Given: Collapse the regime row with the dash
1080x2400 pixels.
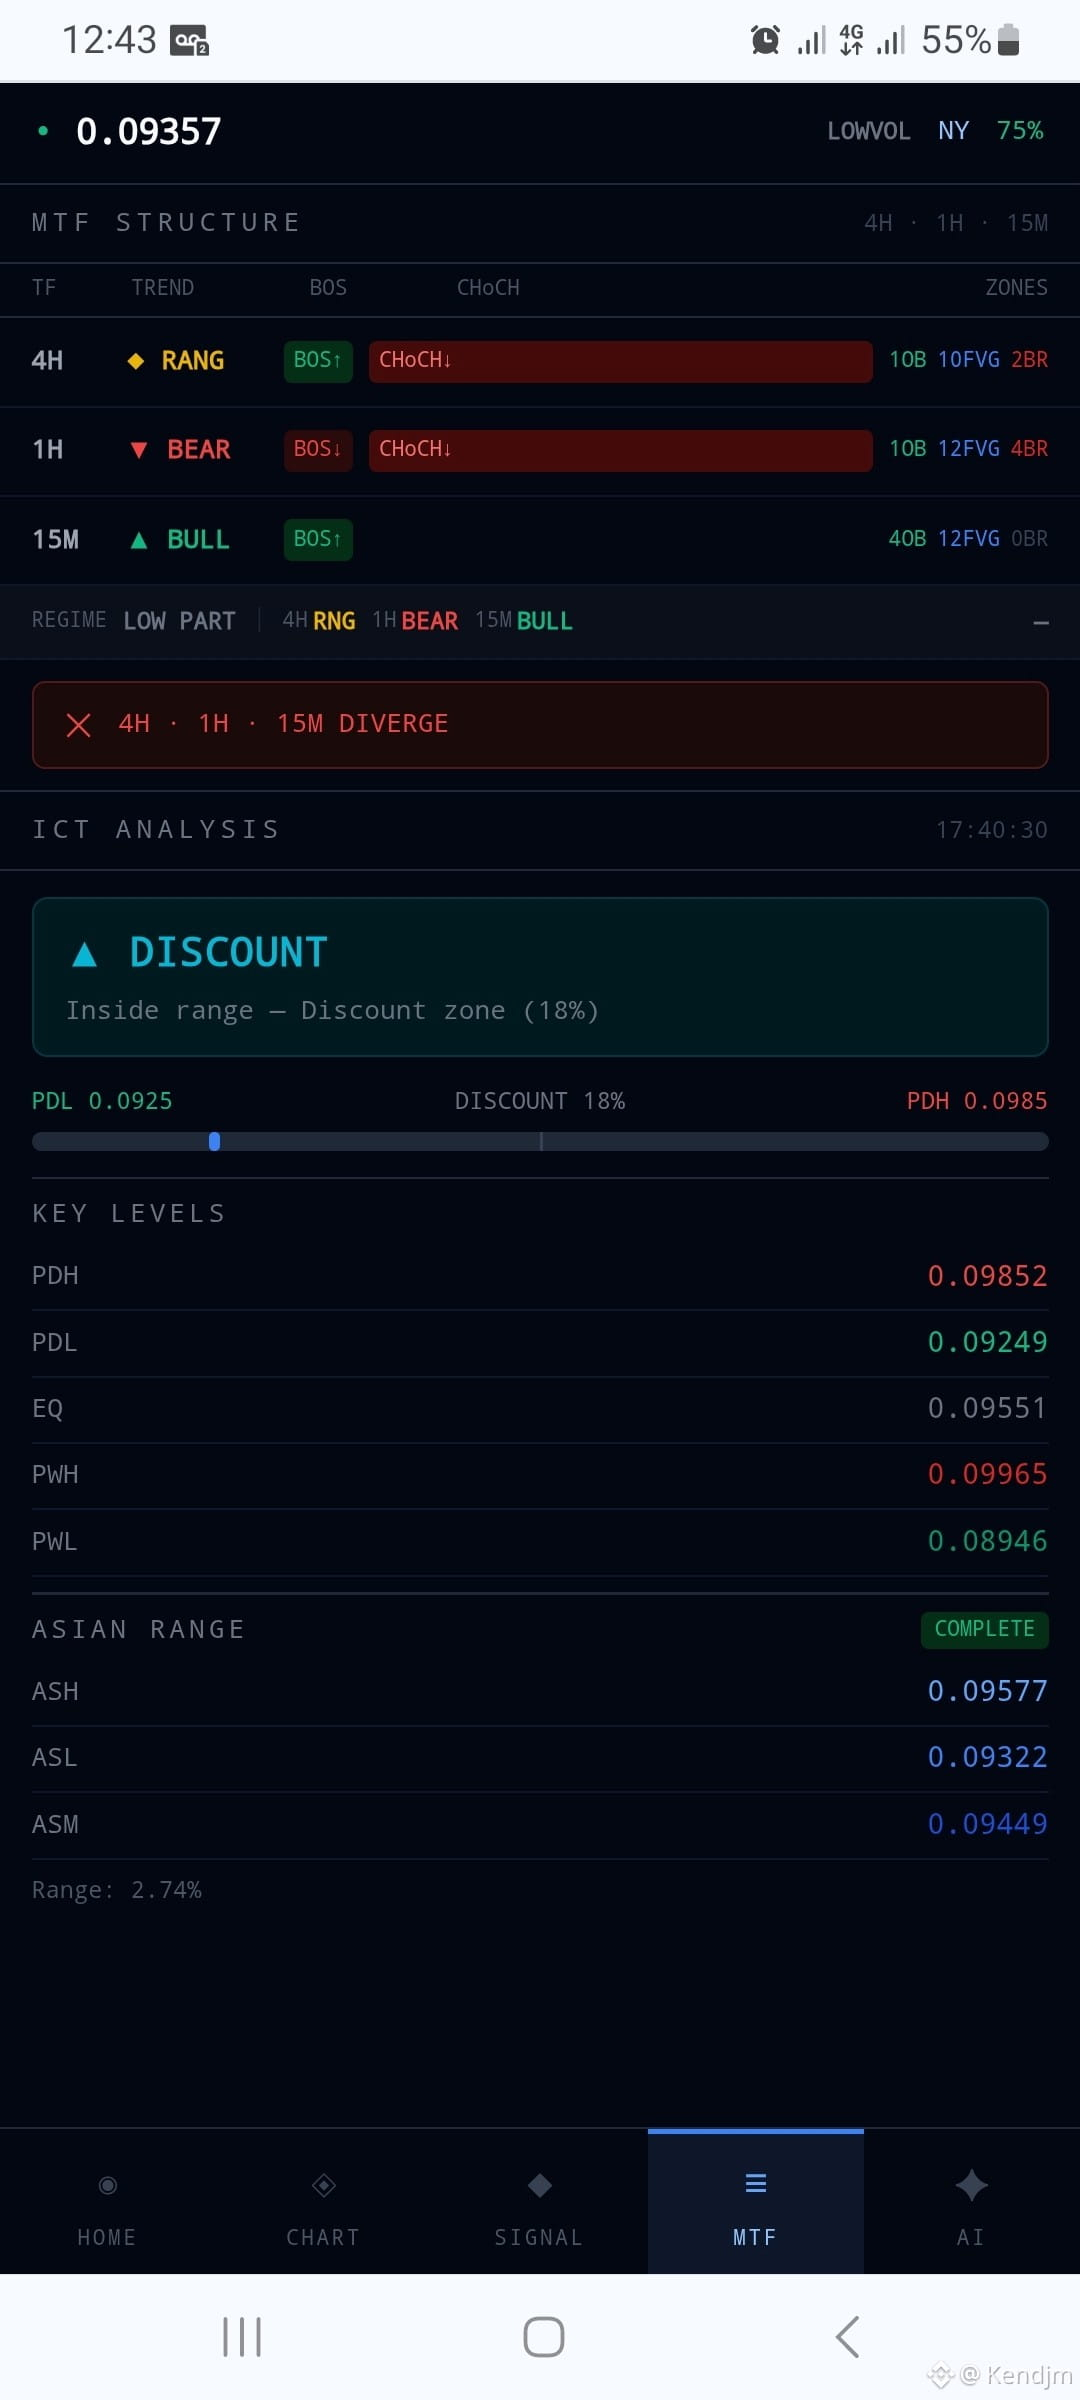Looking at the screenshot, I should tap(1041, 622).
